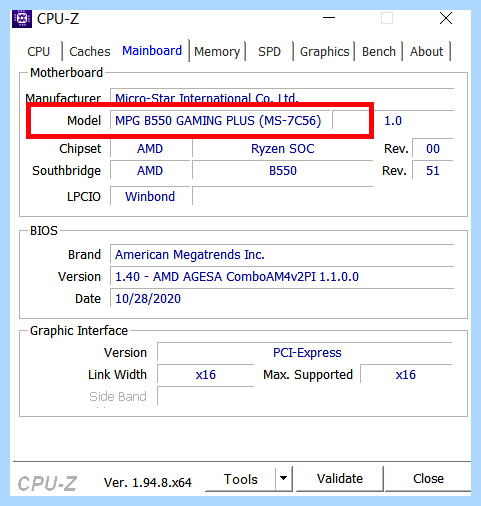The height and width of the screenshot is (506, 481).
Task: Show the About tab
Action: 426,52
